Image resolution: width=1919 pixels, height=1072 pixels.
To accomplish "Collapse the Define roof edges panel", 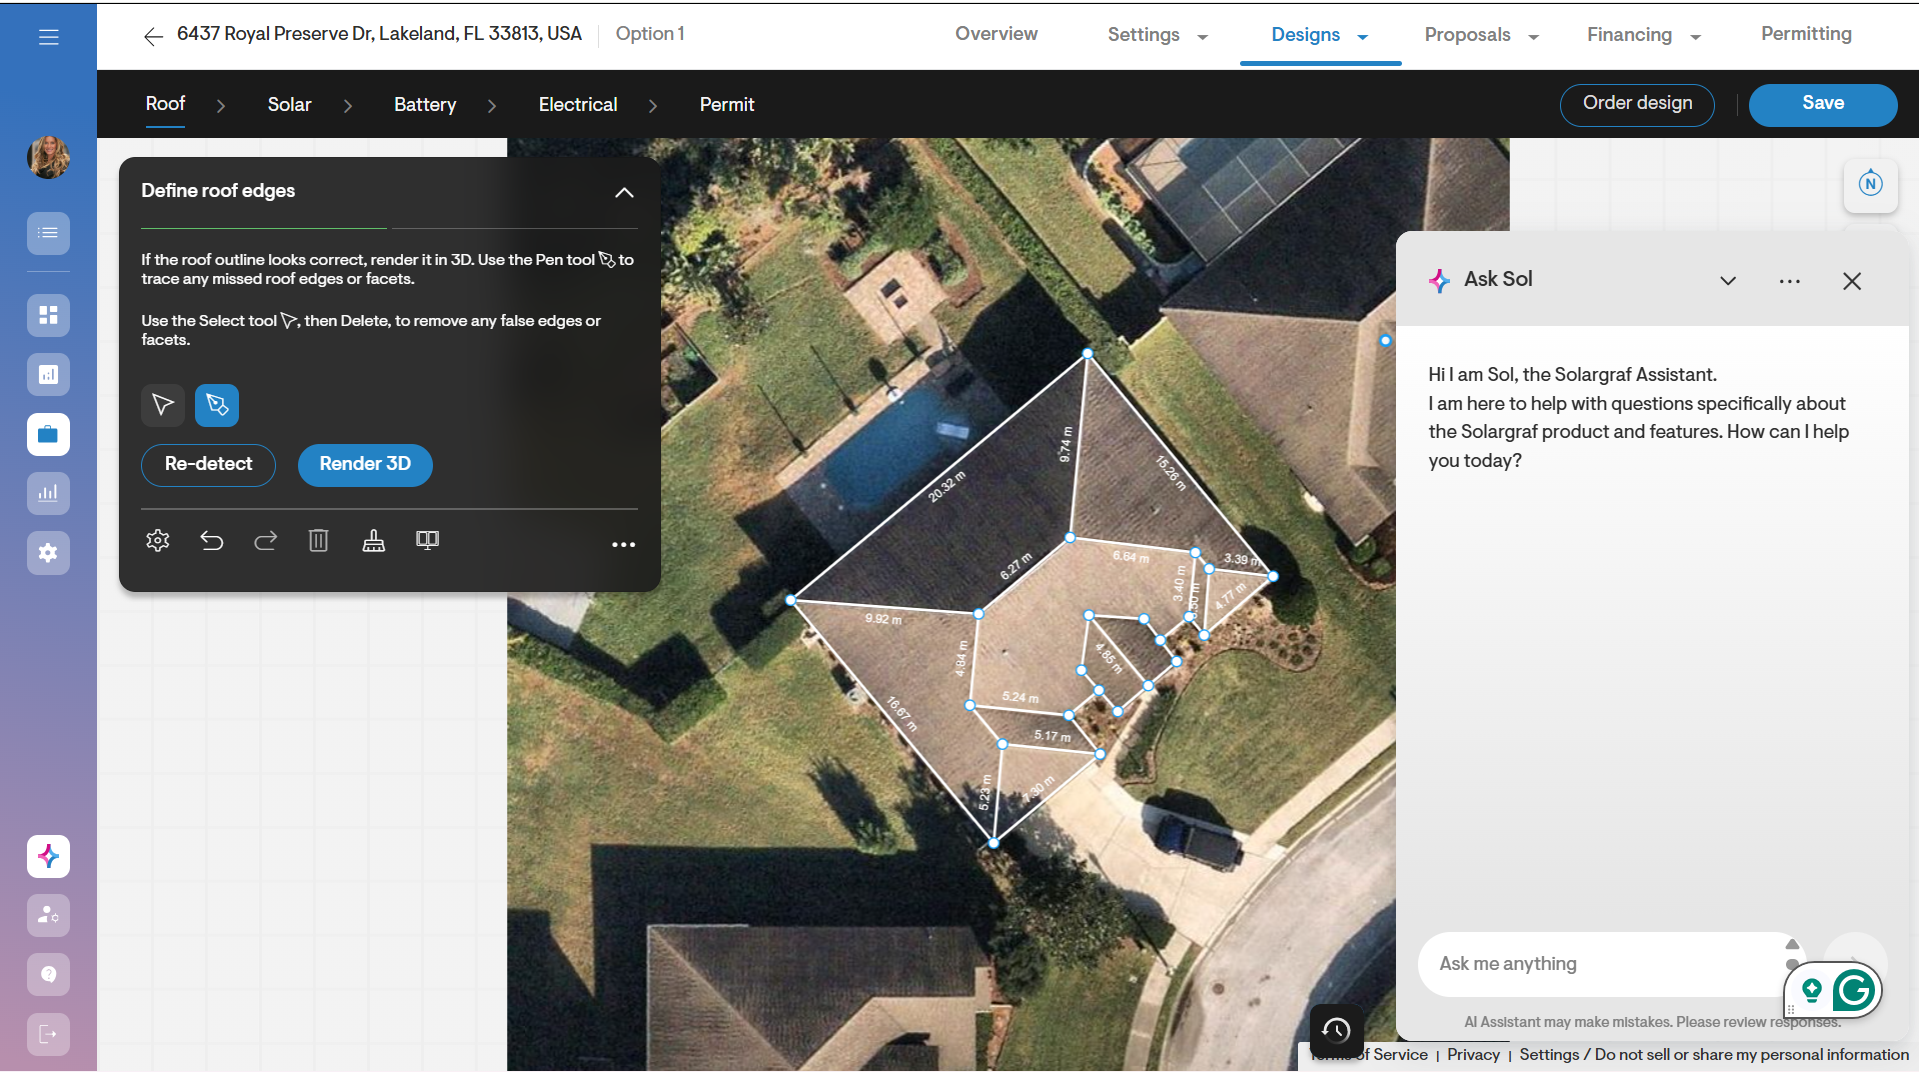I will tap(624, 192).
